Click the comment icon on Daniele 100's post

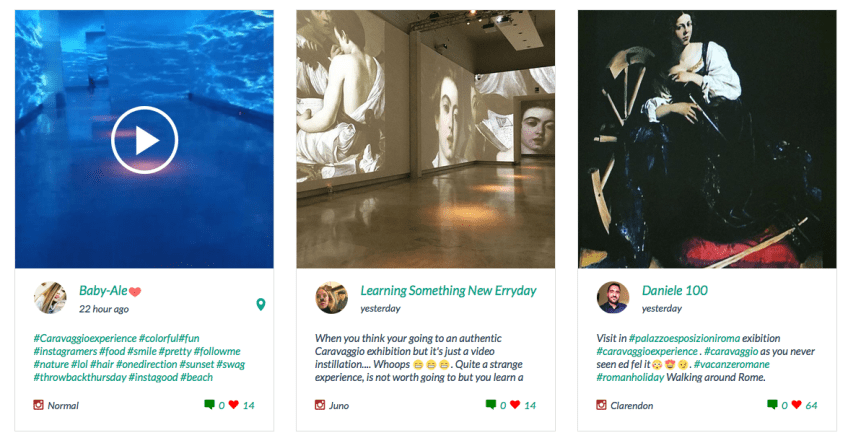pos(772,405)
